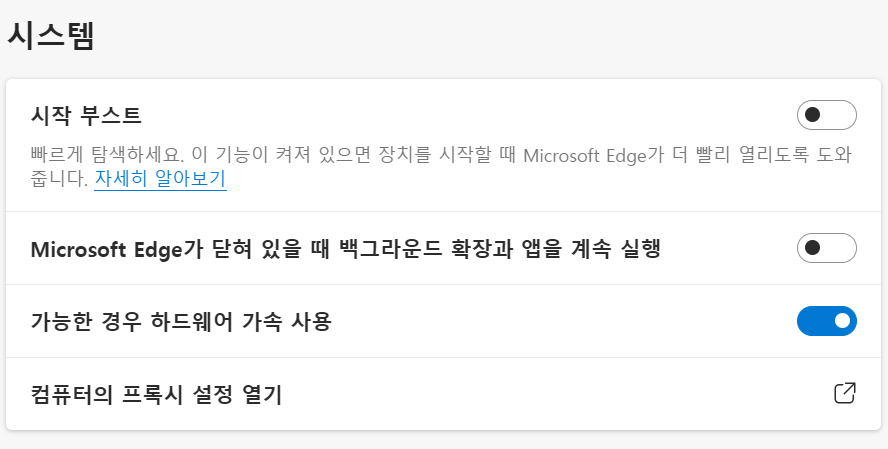Image resolution: width=888 pixels, height=449 pixels.
Task: Turn on background extensions and apps toggle
Action: coord(826,248)
